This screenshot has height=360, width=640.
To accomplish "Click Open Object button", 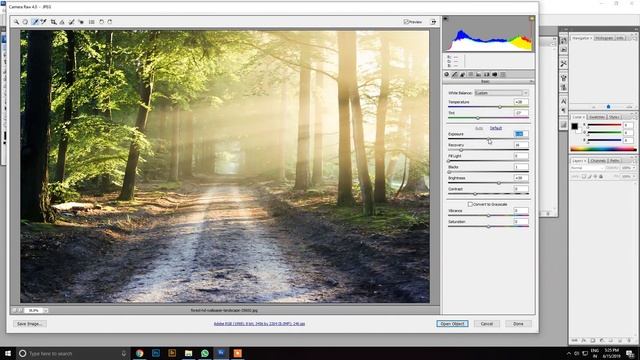I will 452,324.
